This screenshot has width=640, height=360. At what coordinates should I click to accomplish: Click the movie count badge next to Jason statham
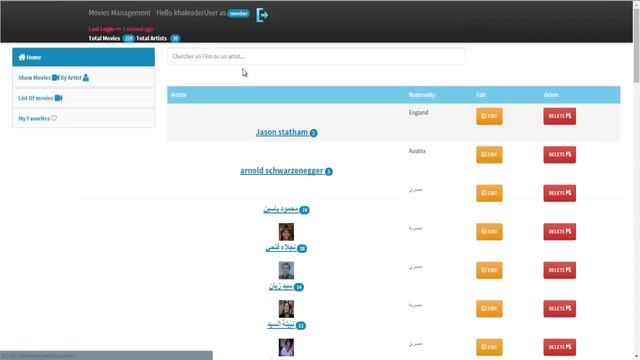(313, 133)
